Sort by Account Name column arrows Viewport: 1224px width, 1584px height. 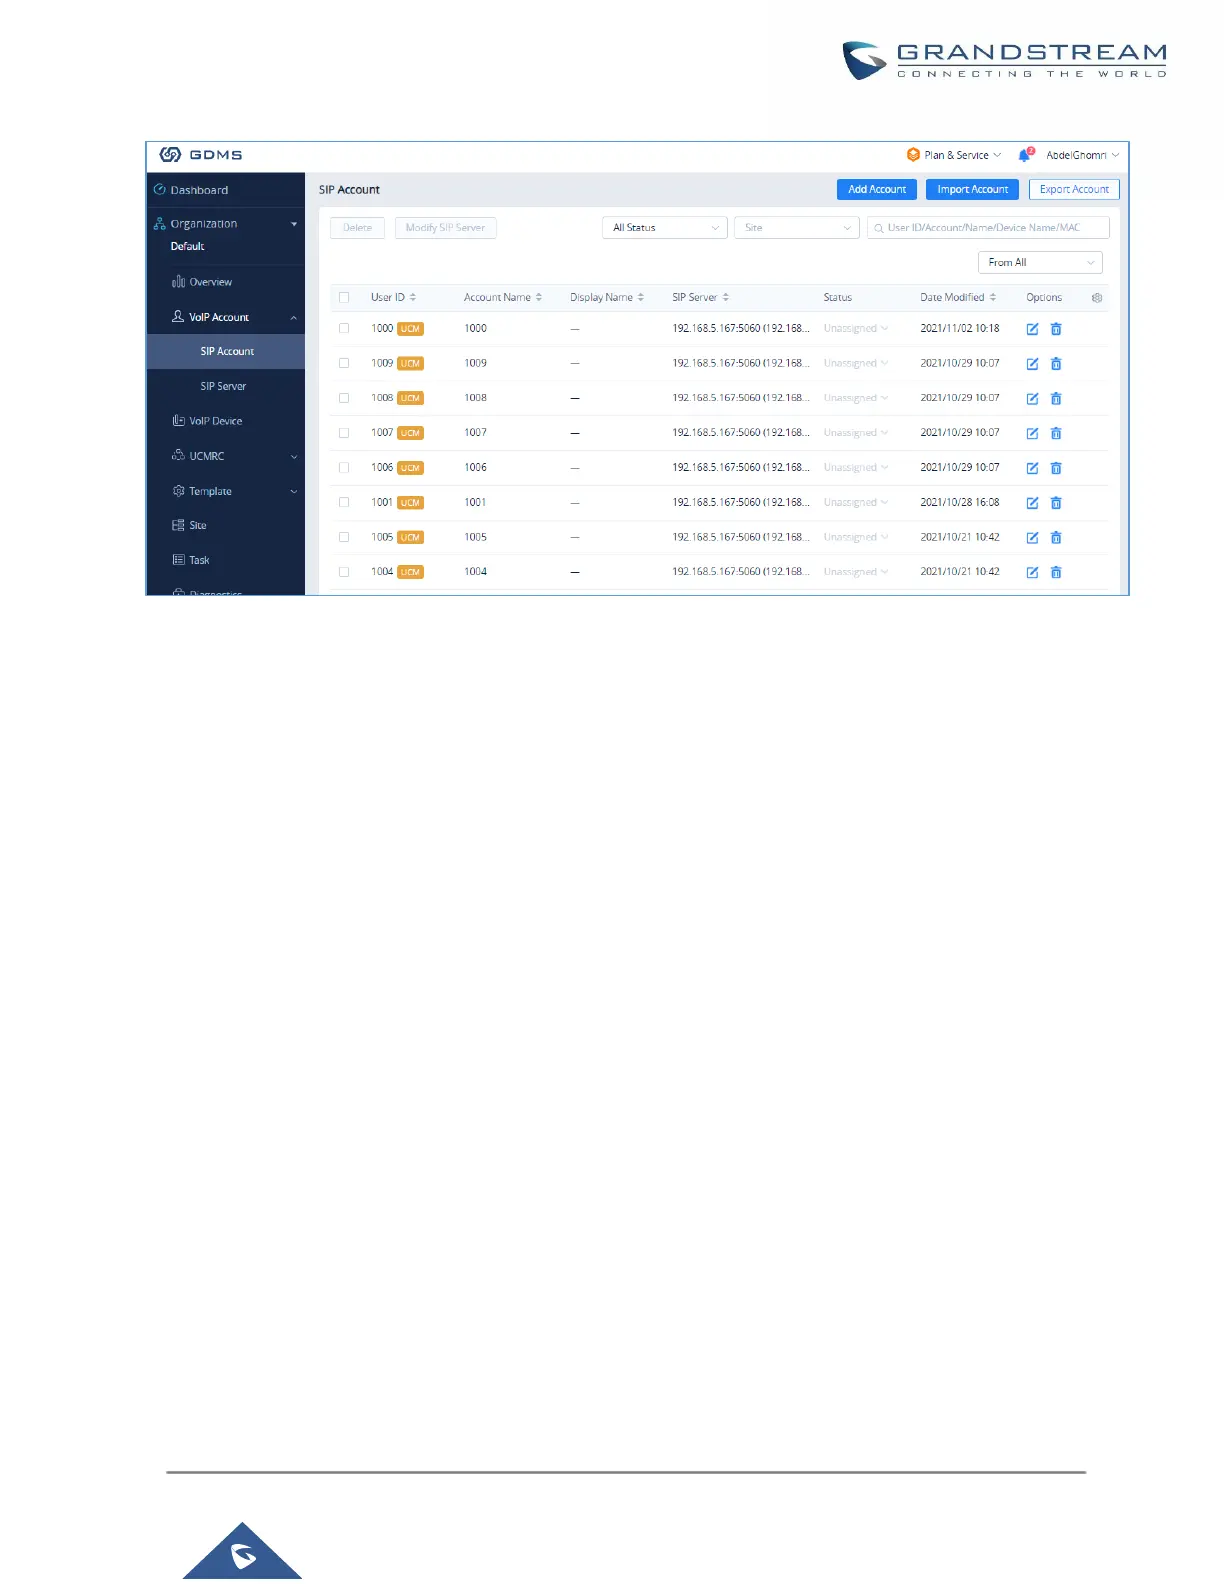point(539,298)
